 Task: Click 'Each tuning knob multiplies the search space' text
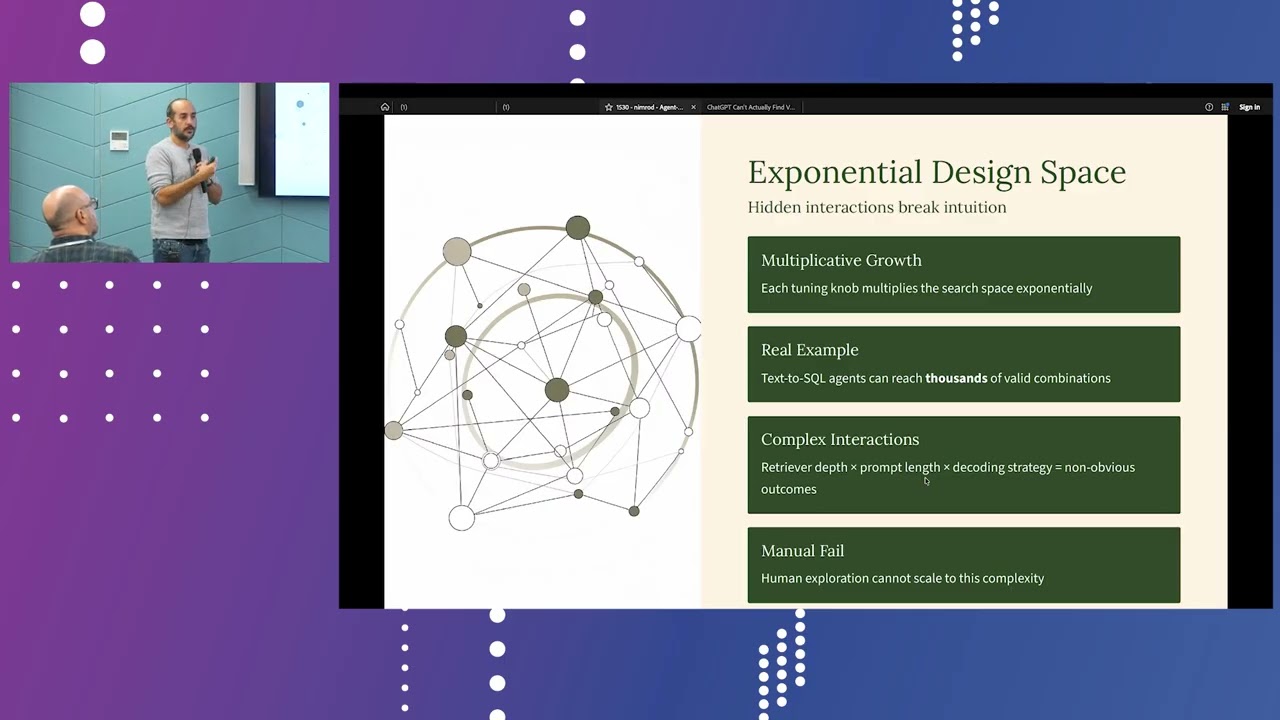(926, 288)
